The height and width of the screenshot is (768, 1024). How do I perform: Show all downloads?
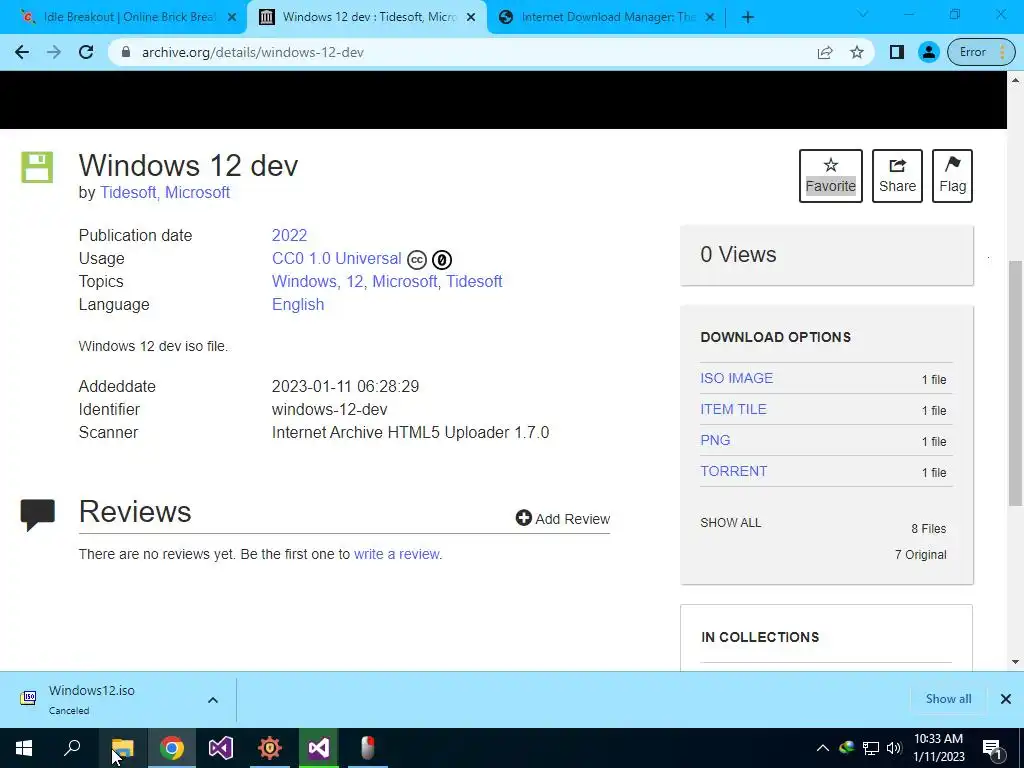pos(948,699)
